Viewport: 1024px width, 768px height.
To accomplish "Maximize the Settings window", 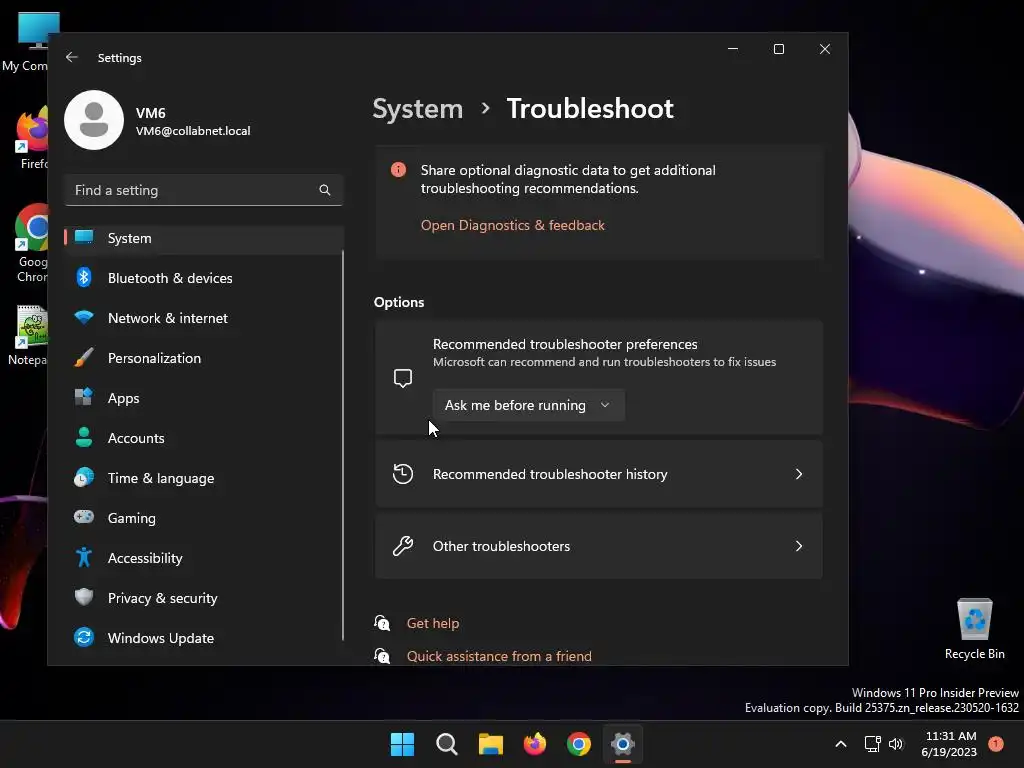I will (778, 49).
